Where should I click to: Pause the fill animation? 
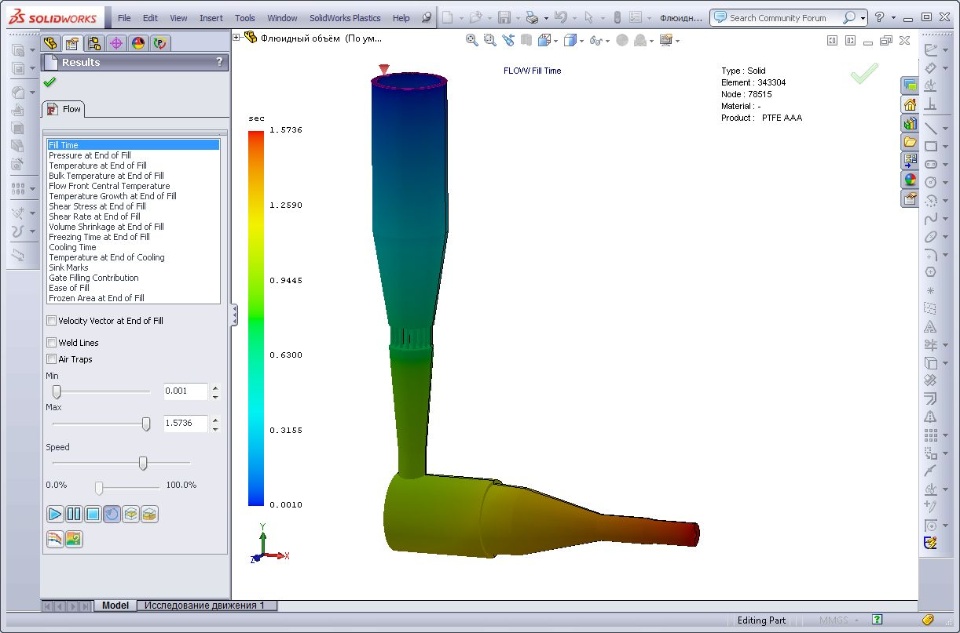73,514
